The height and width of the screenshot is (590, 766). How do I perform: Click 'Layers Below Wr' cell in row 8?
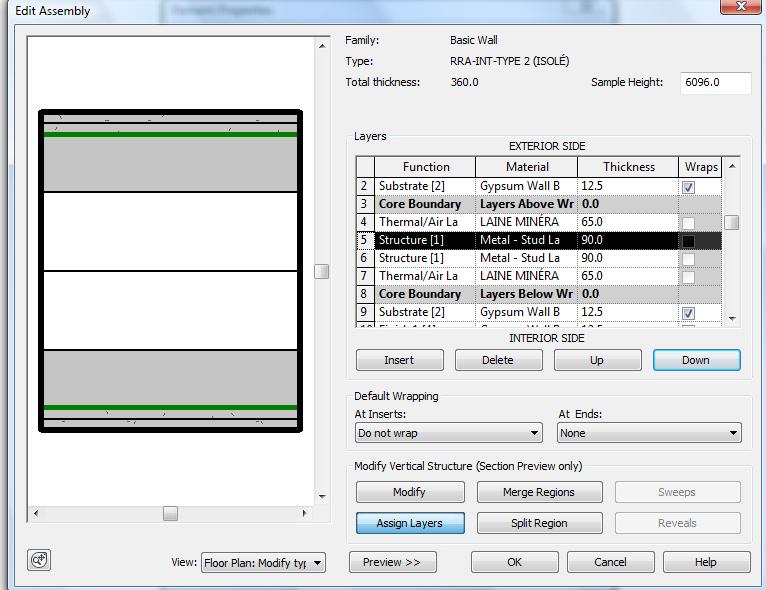point(527,294)
